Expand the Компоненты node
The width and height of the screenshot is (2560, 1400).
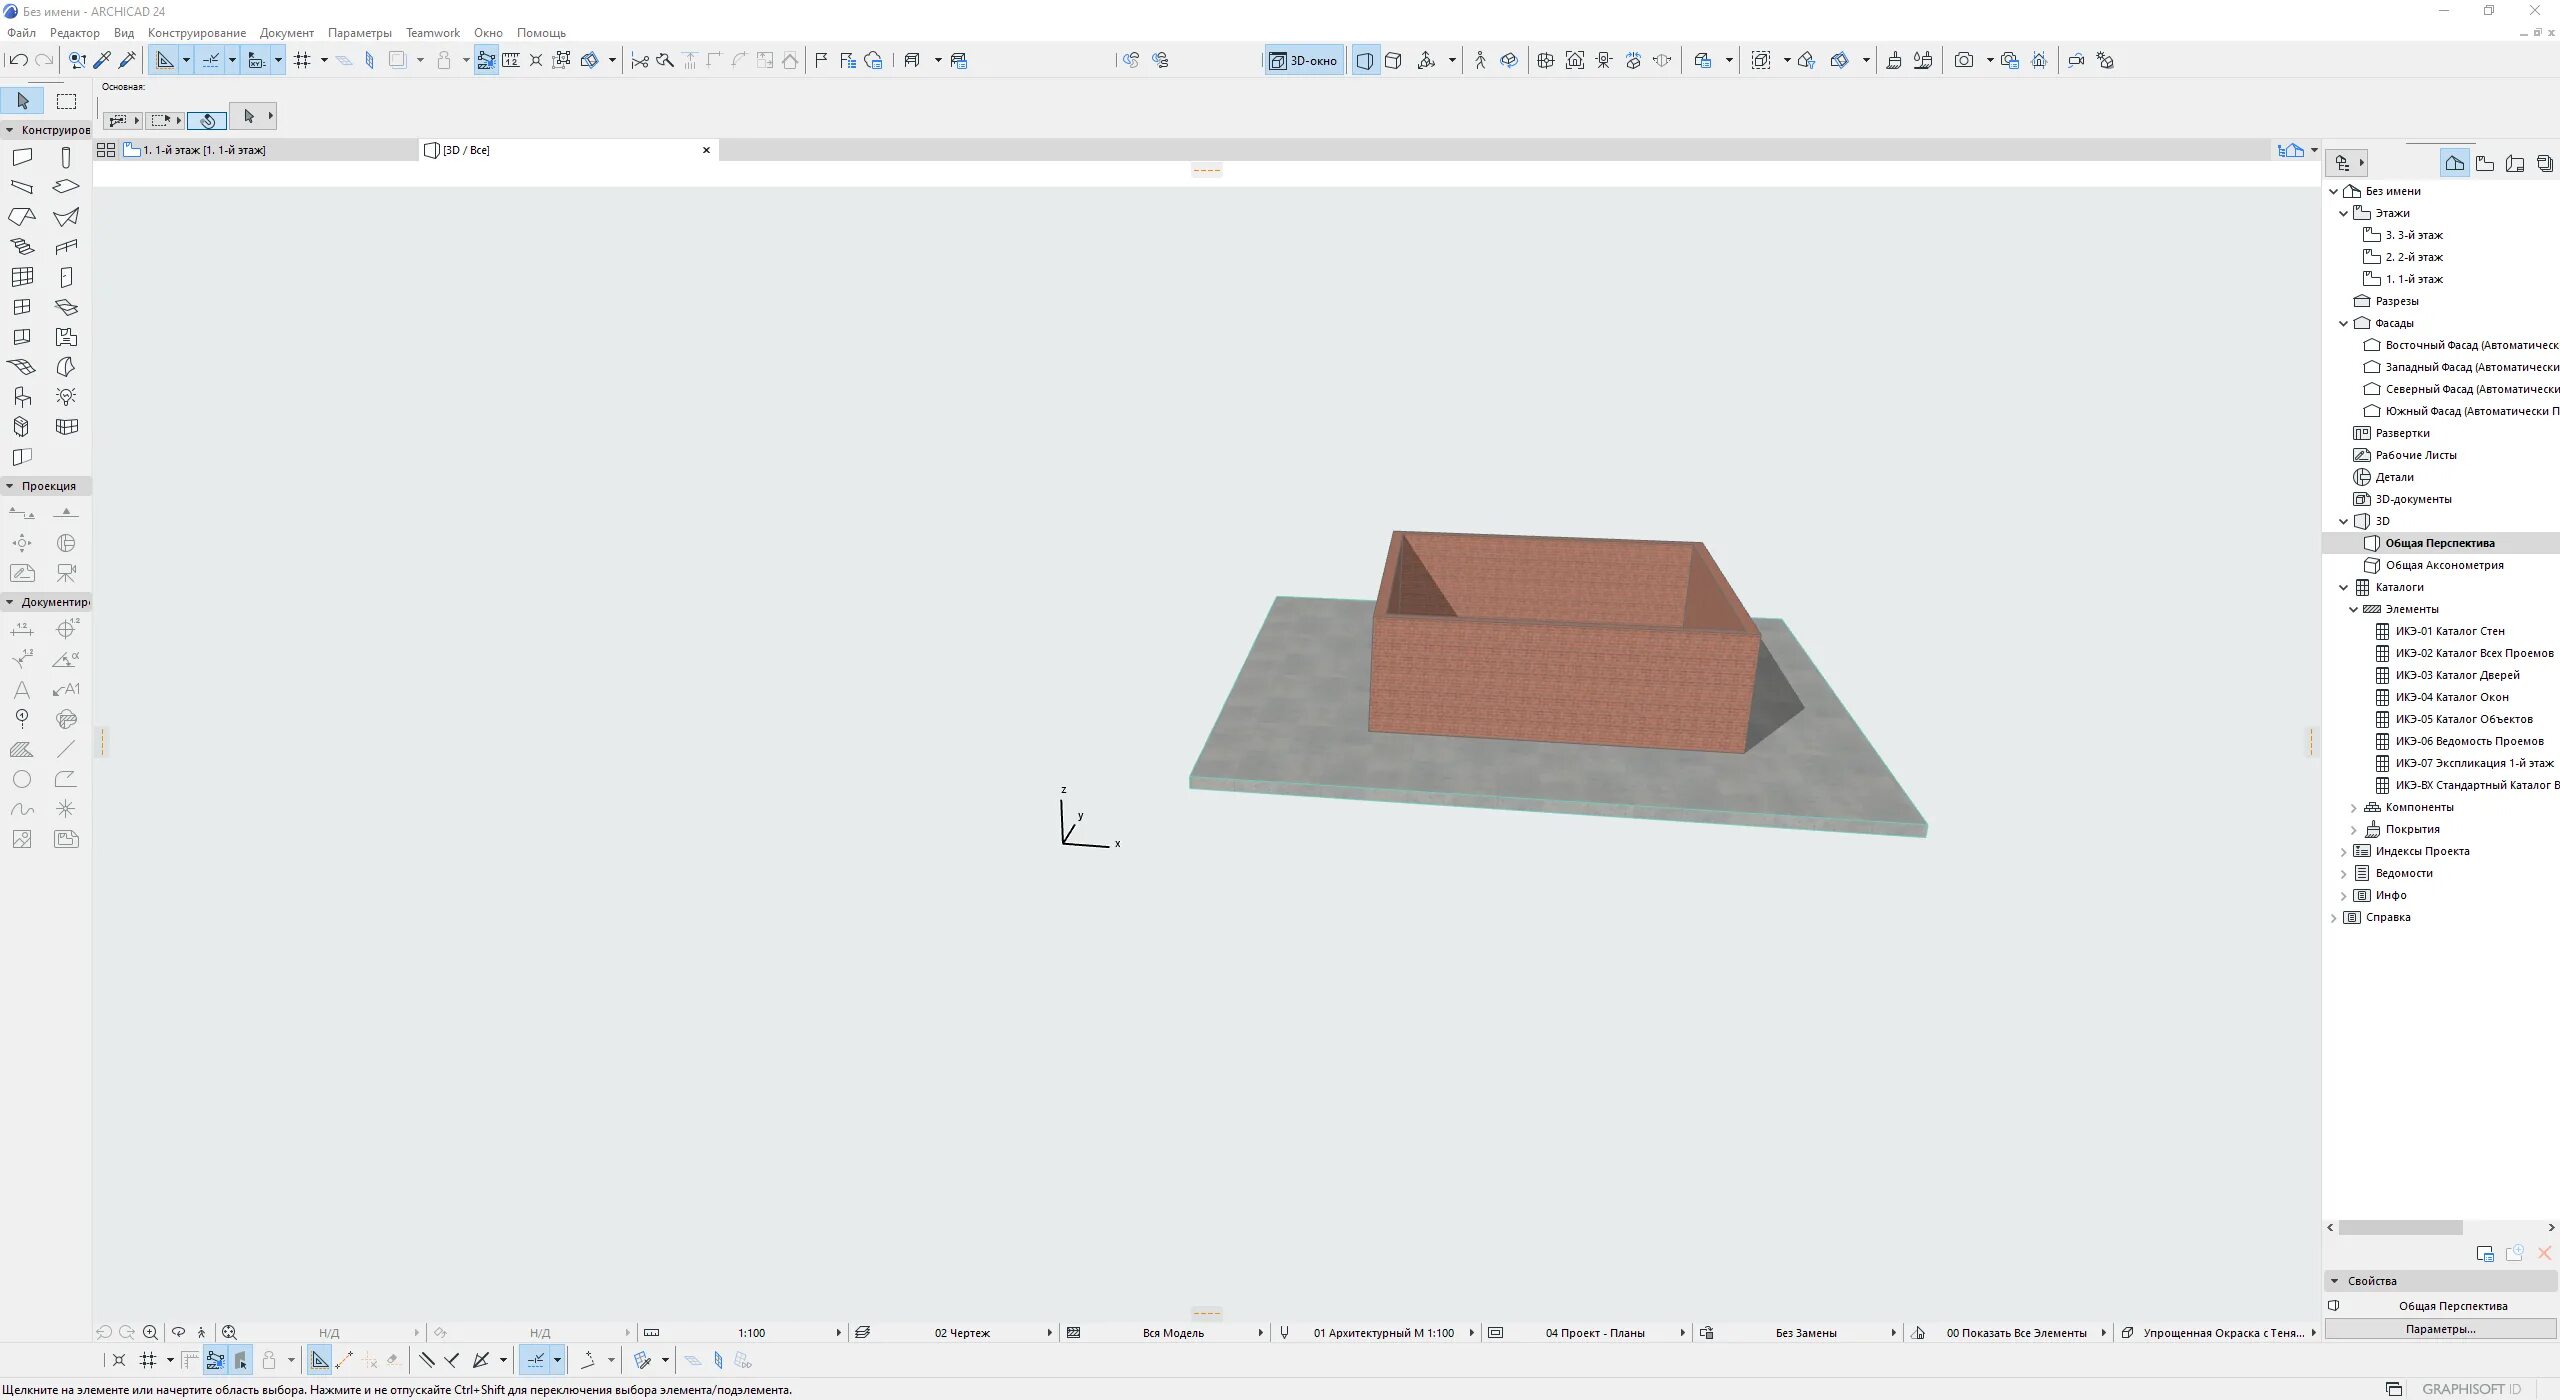[2353, 807]
